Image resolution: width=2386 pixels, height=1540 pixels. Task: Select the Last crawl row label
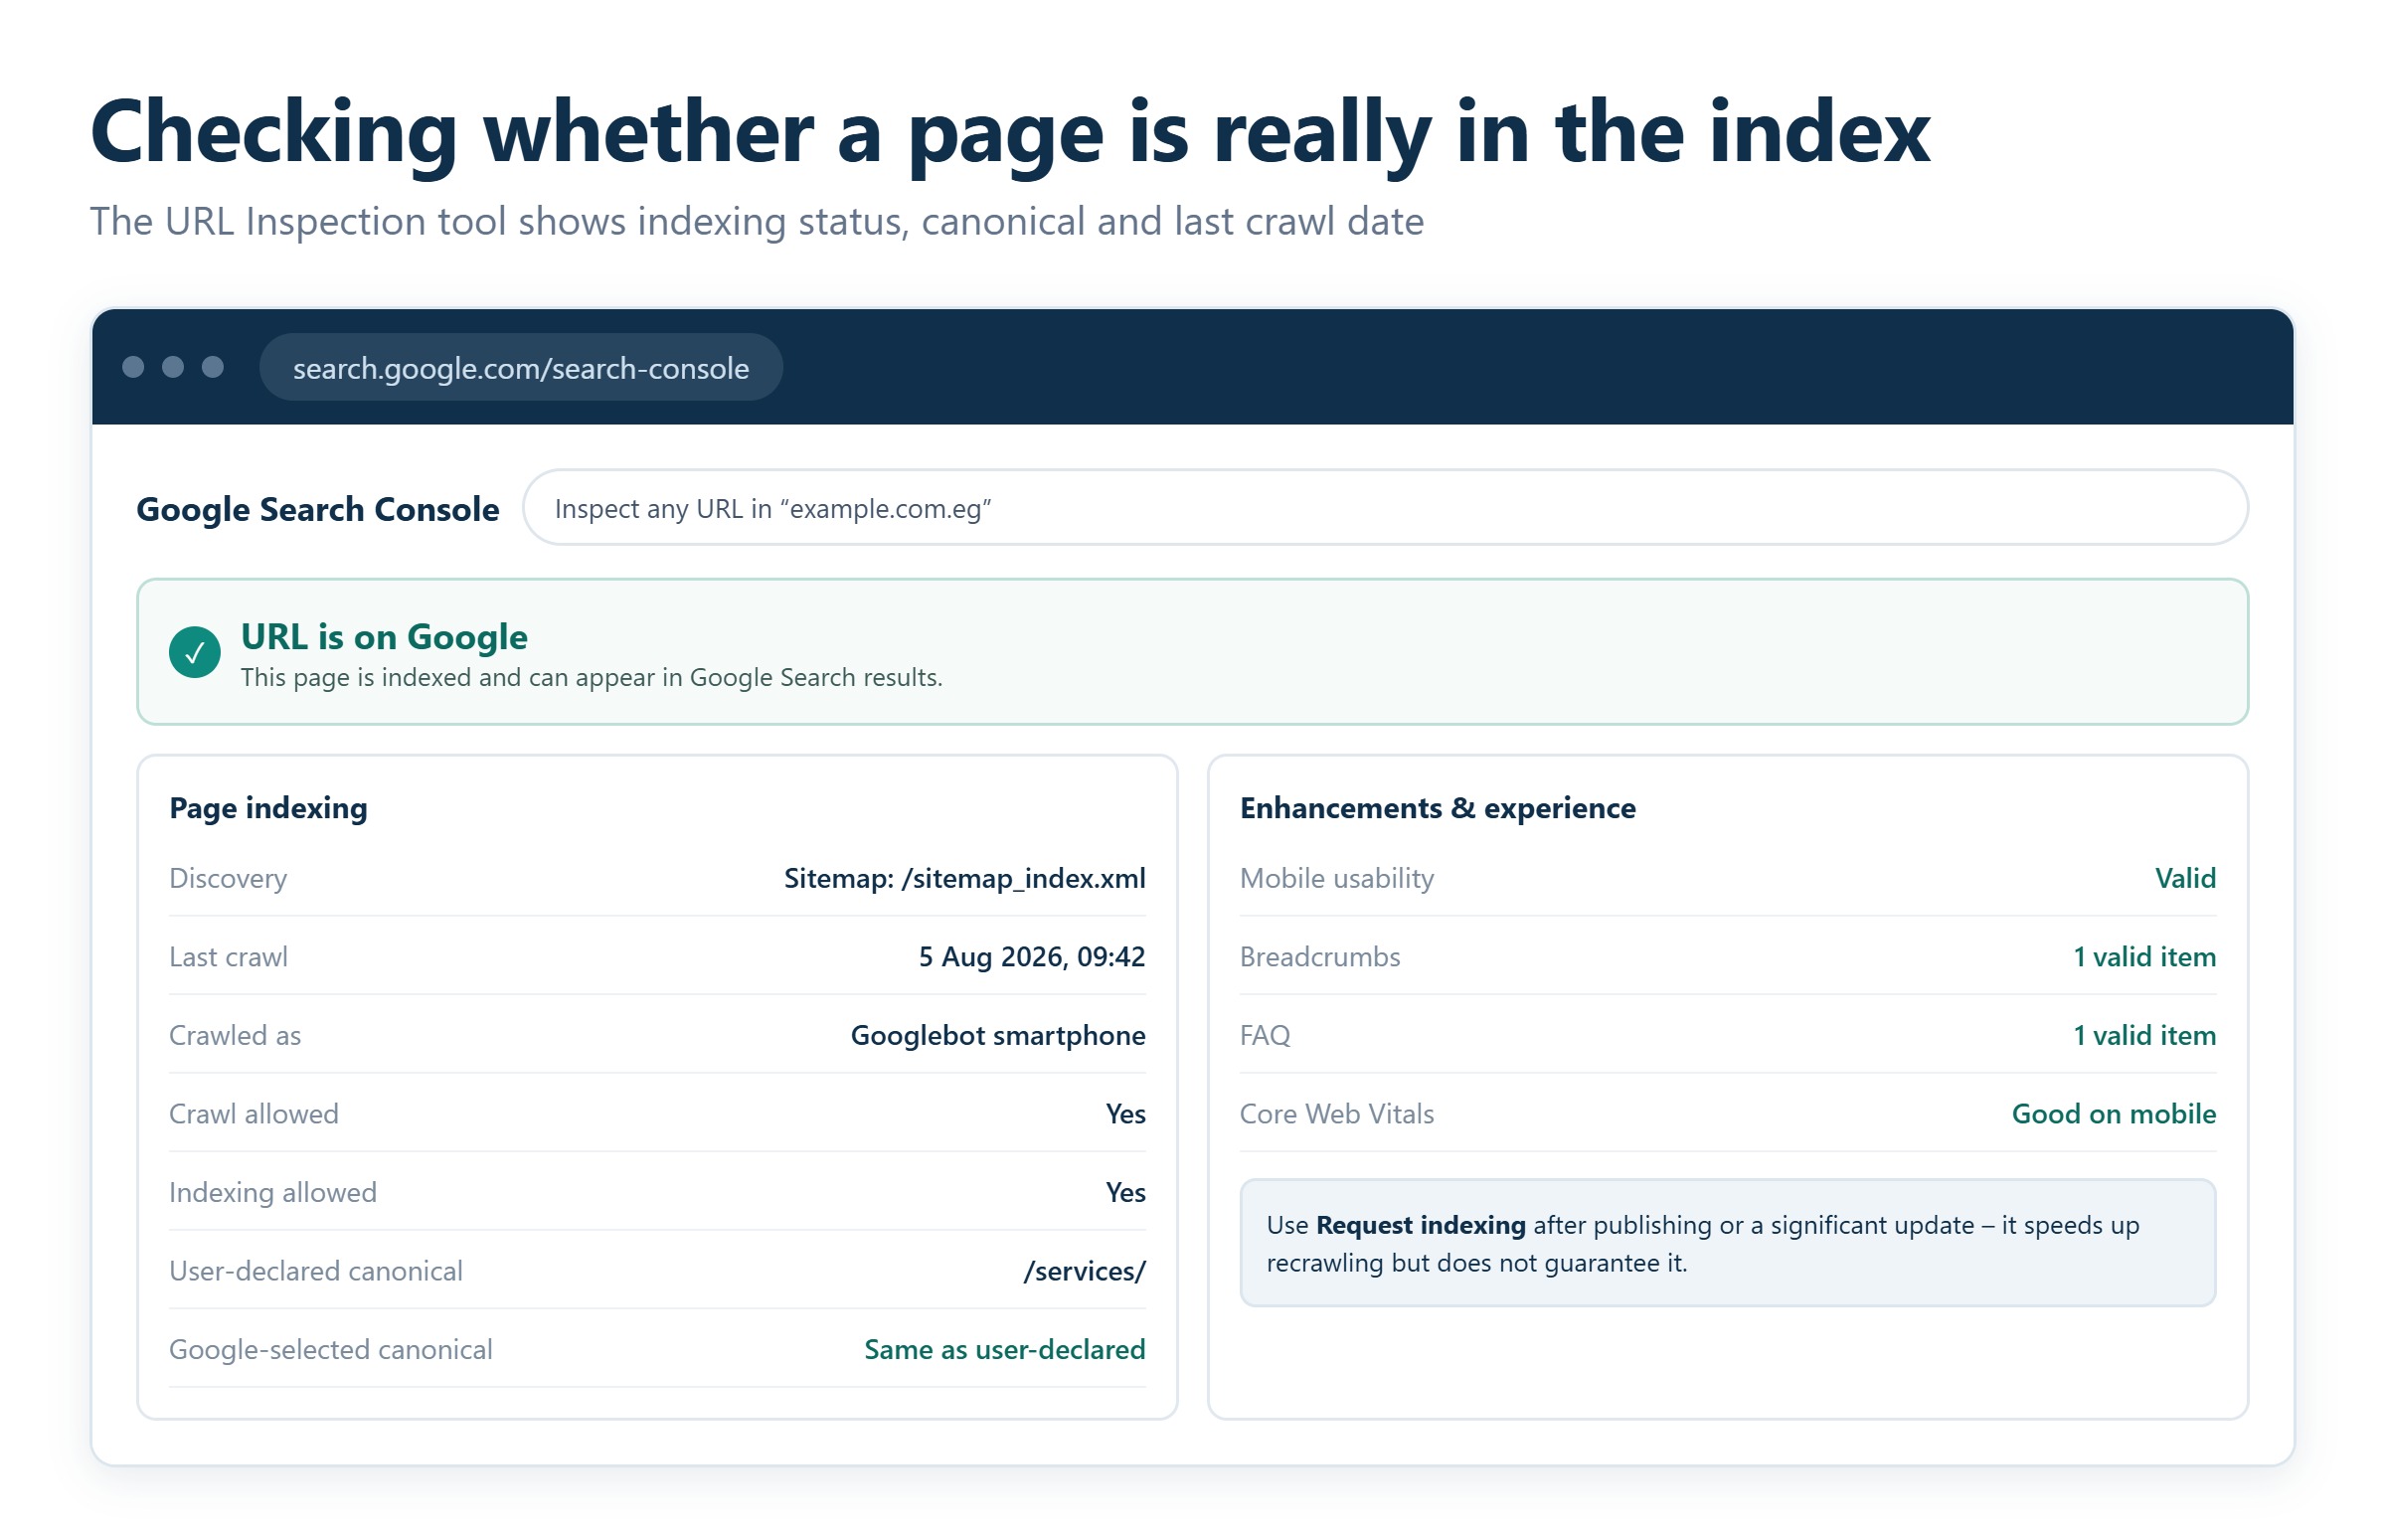(228, 957)
